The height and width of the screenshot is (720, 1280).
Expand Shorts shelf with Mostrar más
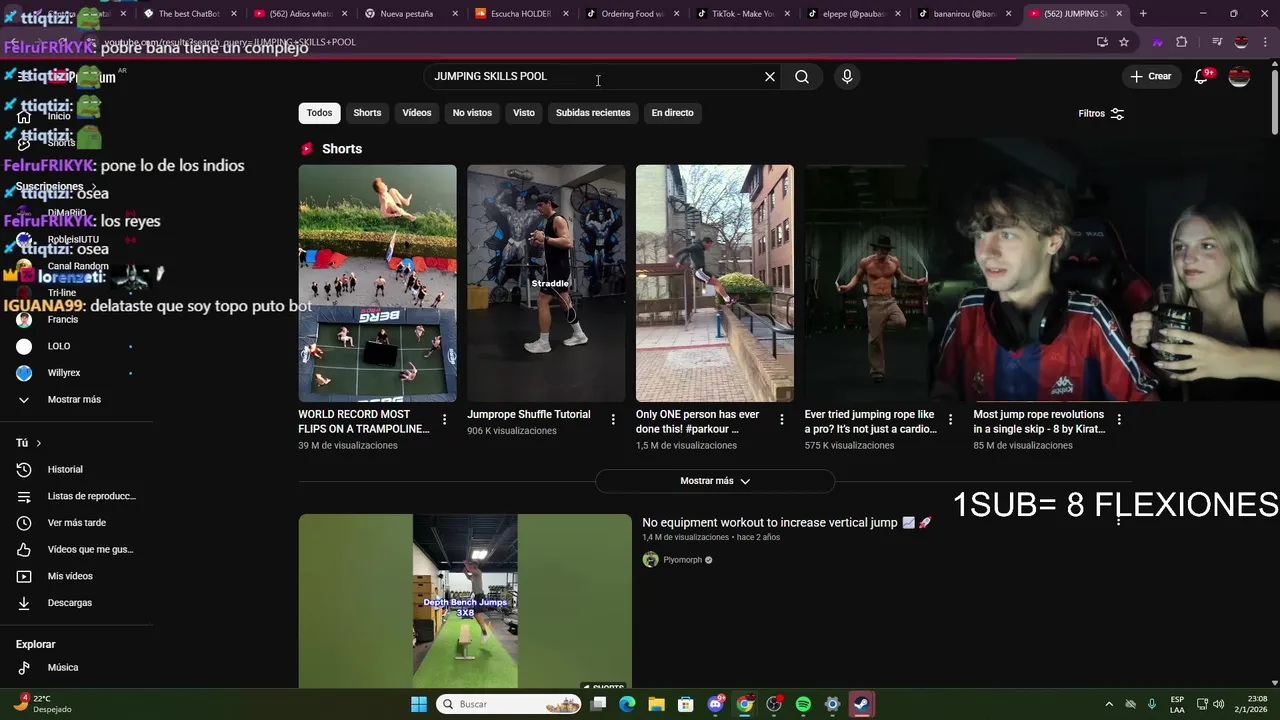pos(715,481)
